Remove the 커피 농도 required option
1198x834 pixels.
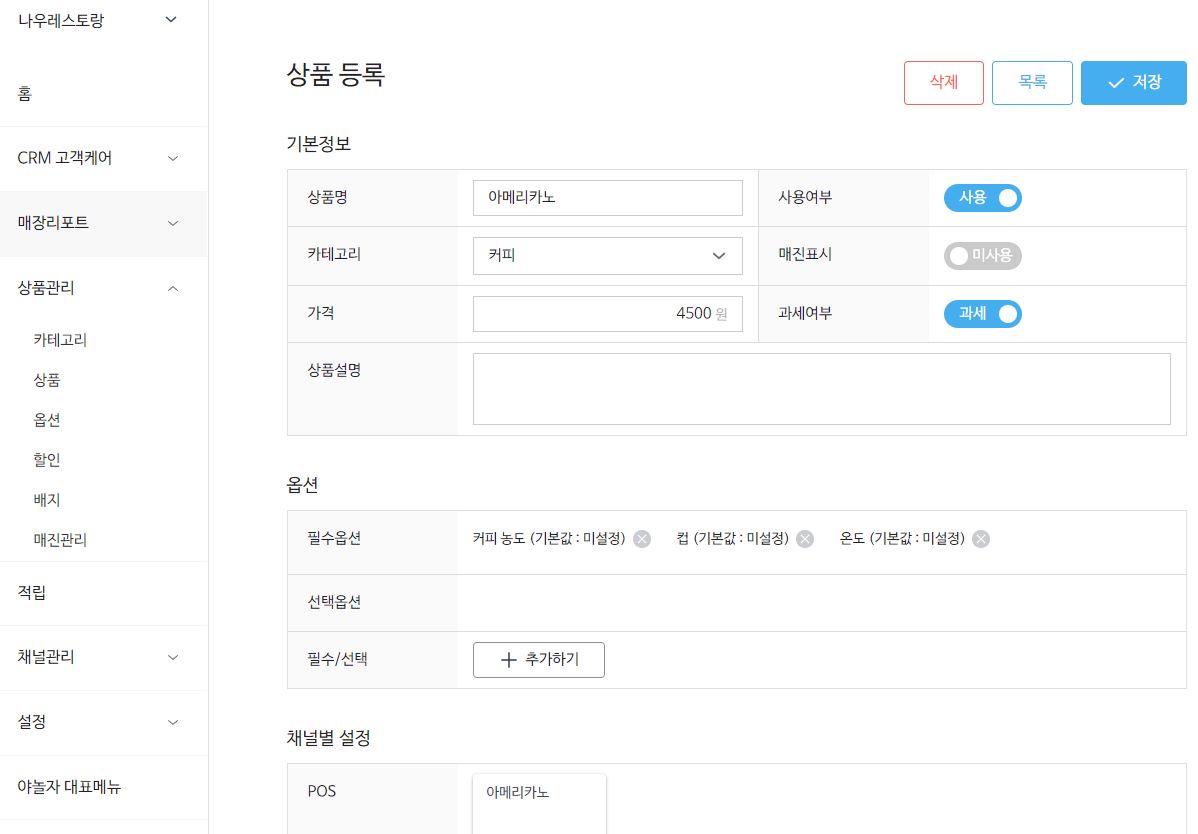[642, 539]
